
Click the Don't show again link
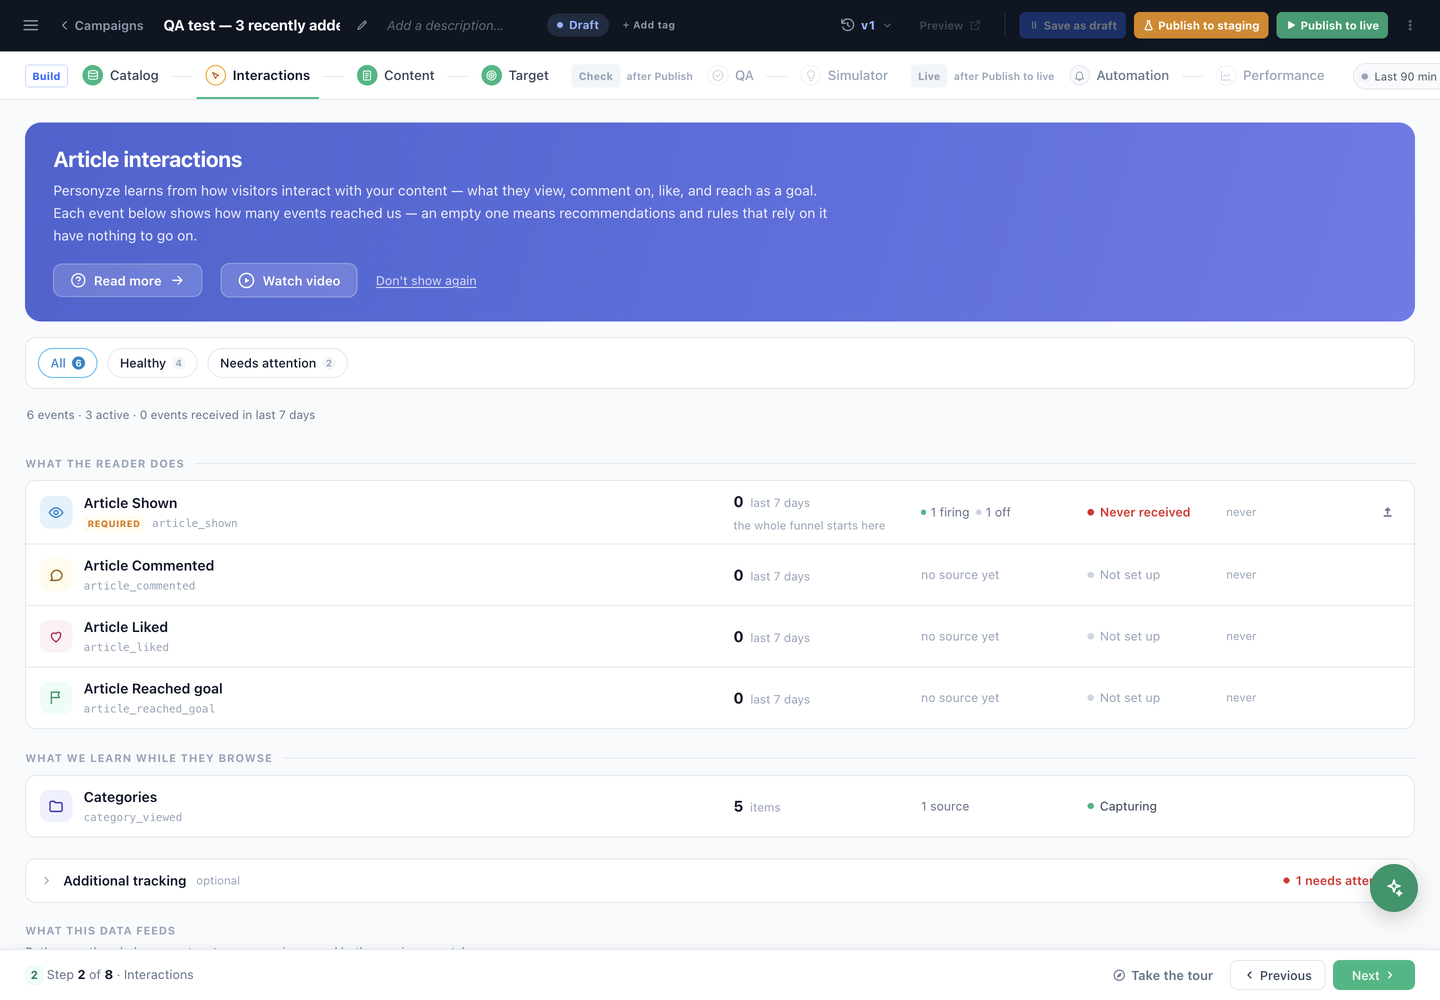click(x=426, y=281)
